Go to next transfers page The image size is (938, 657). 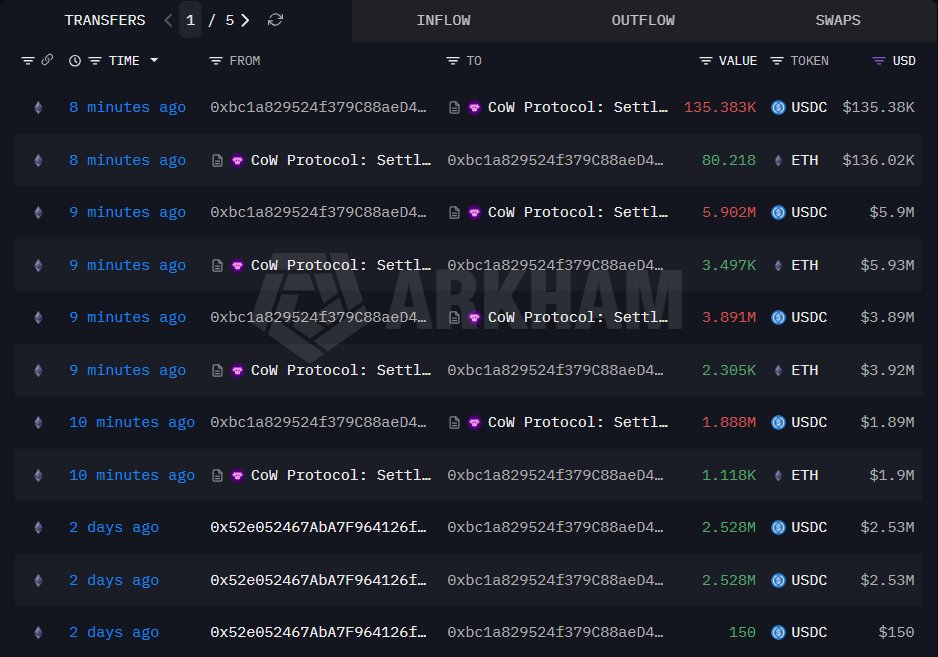(245, 20)
